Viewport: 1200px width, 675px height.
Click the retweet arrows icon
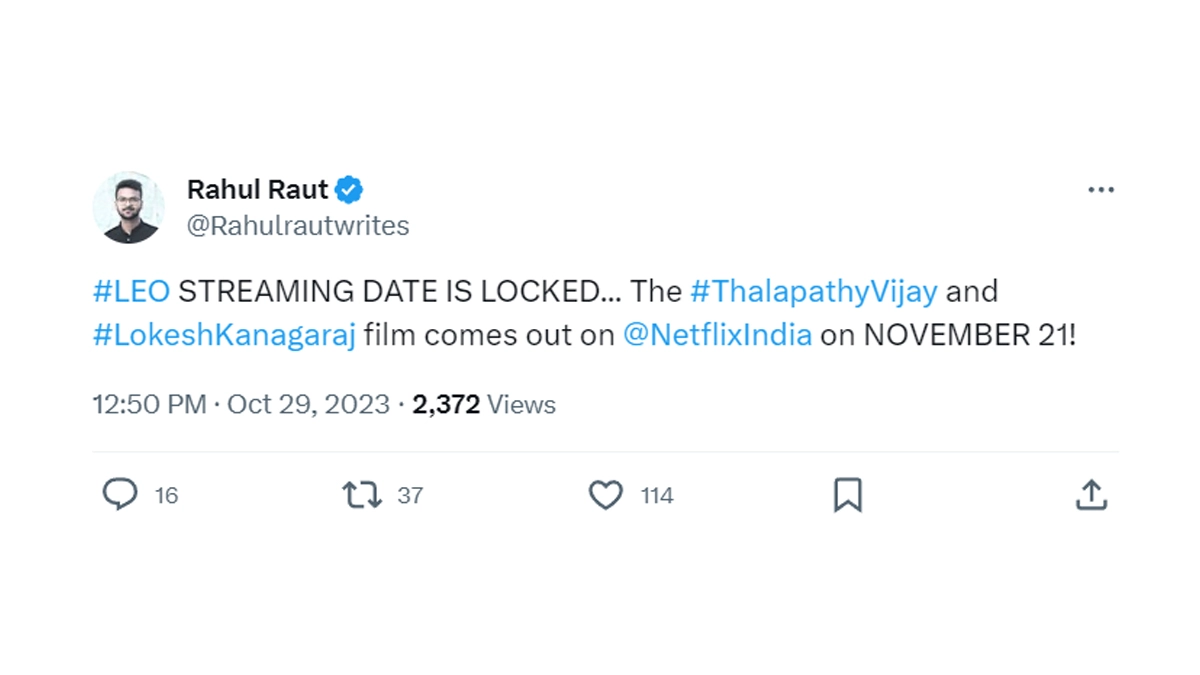click(x=362, y=494)
